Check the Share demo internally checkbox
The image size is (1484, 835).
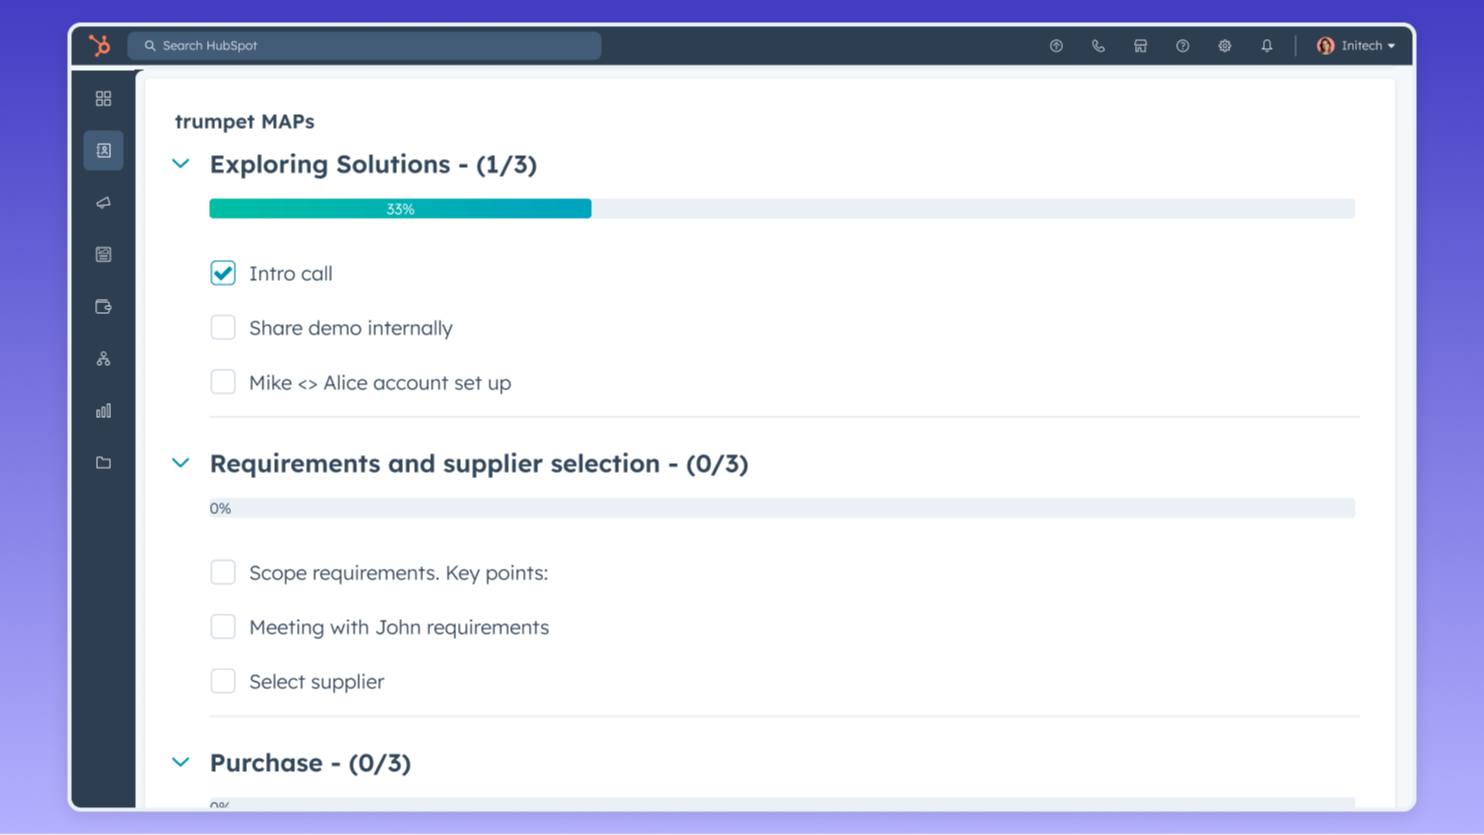pyautogui.click(x=223, y=328)
